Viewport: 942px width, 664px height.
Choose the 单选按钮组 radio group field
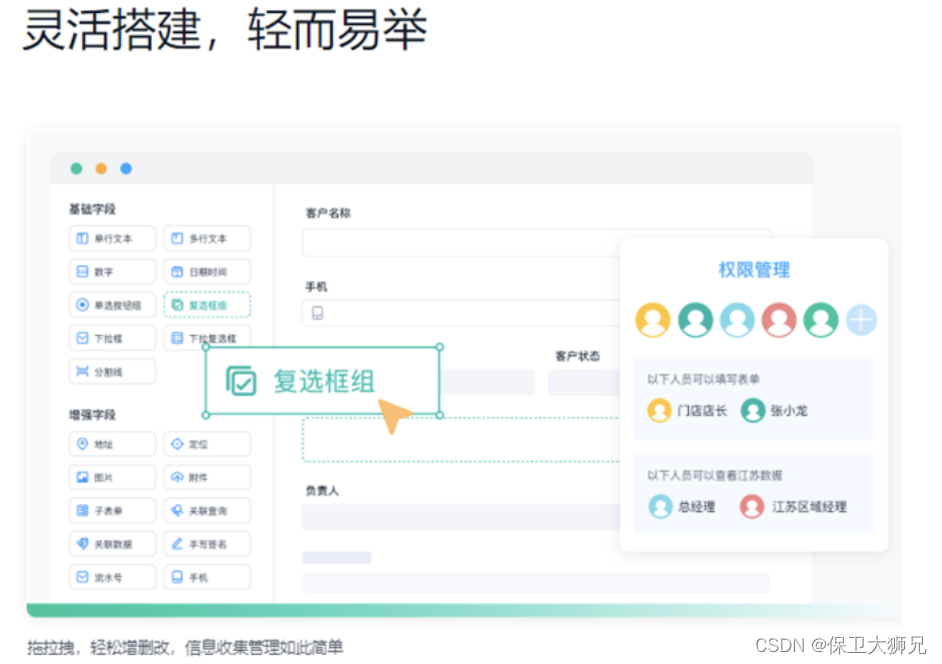click(x=112, y=305)
